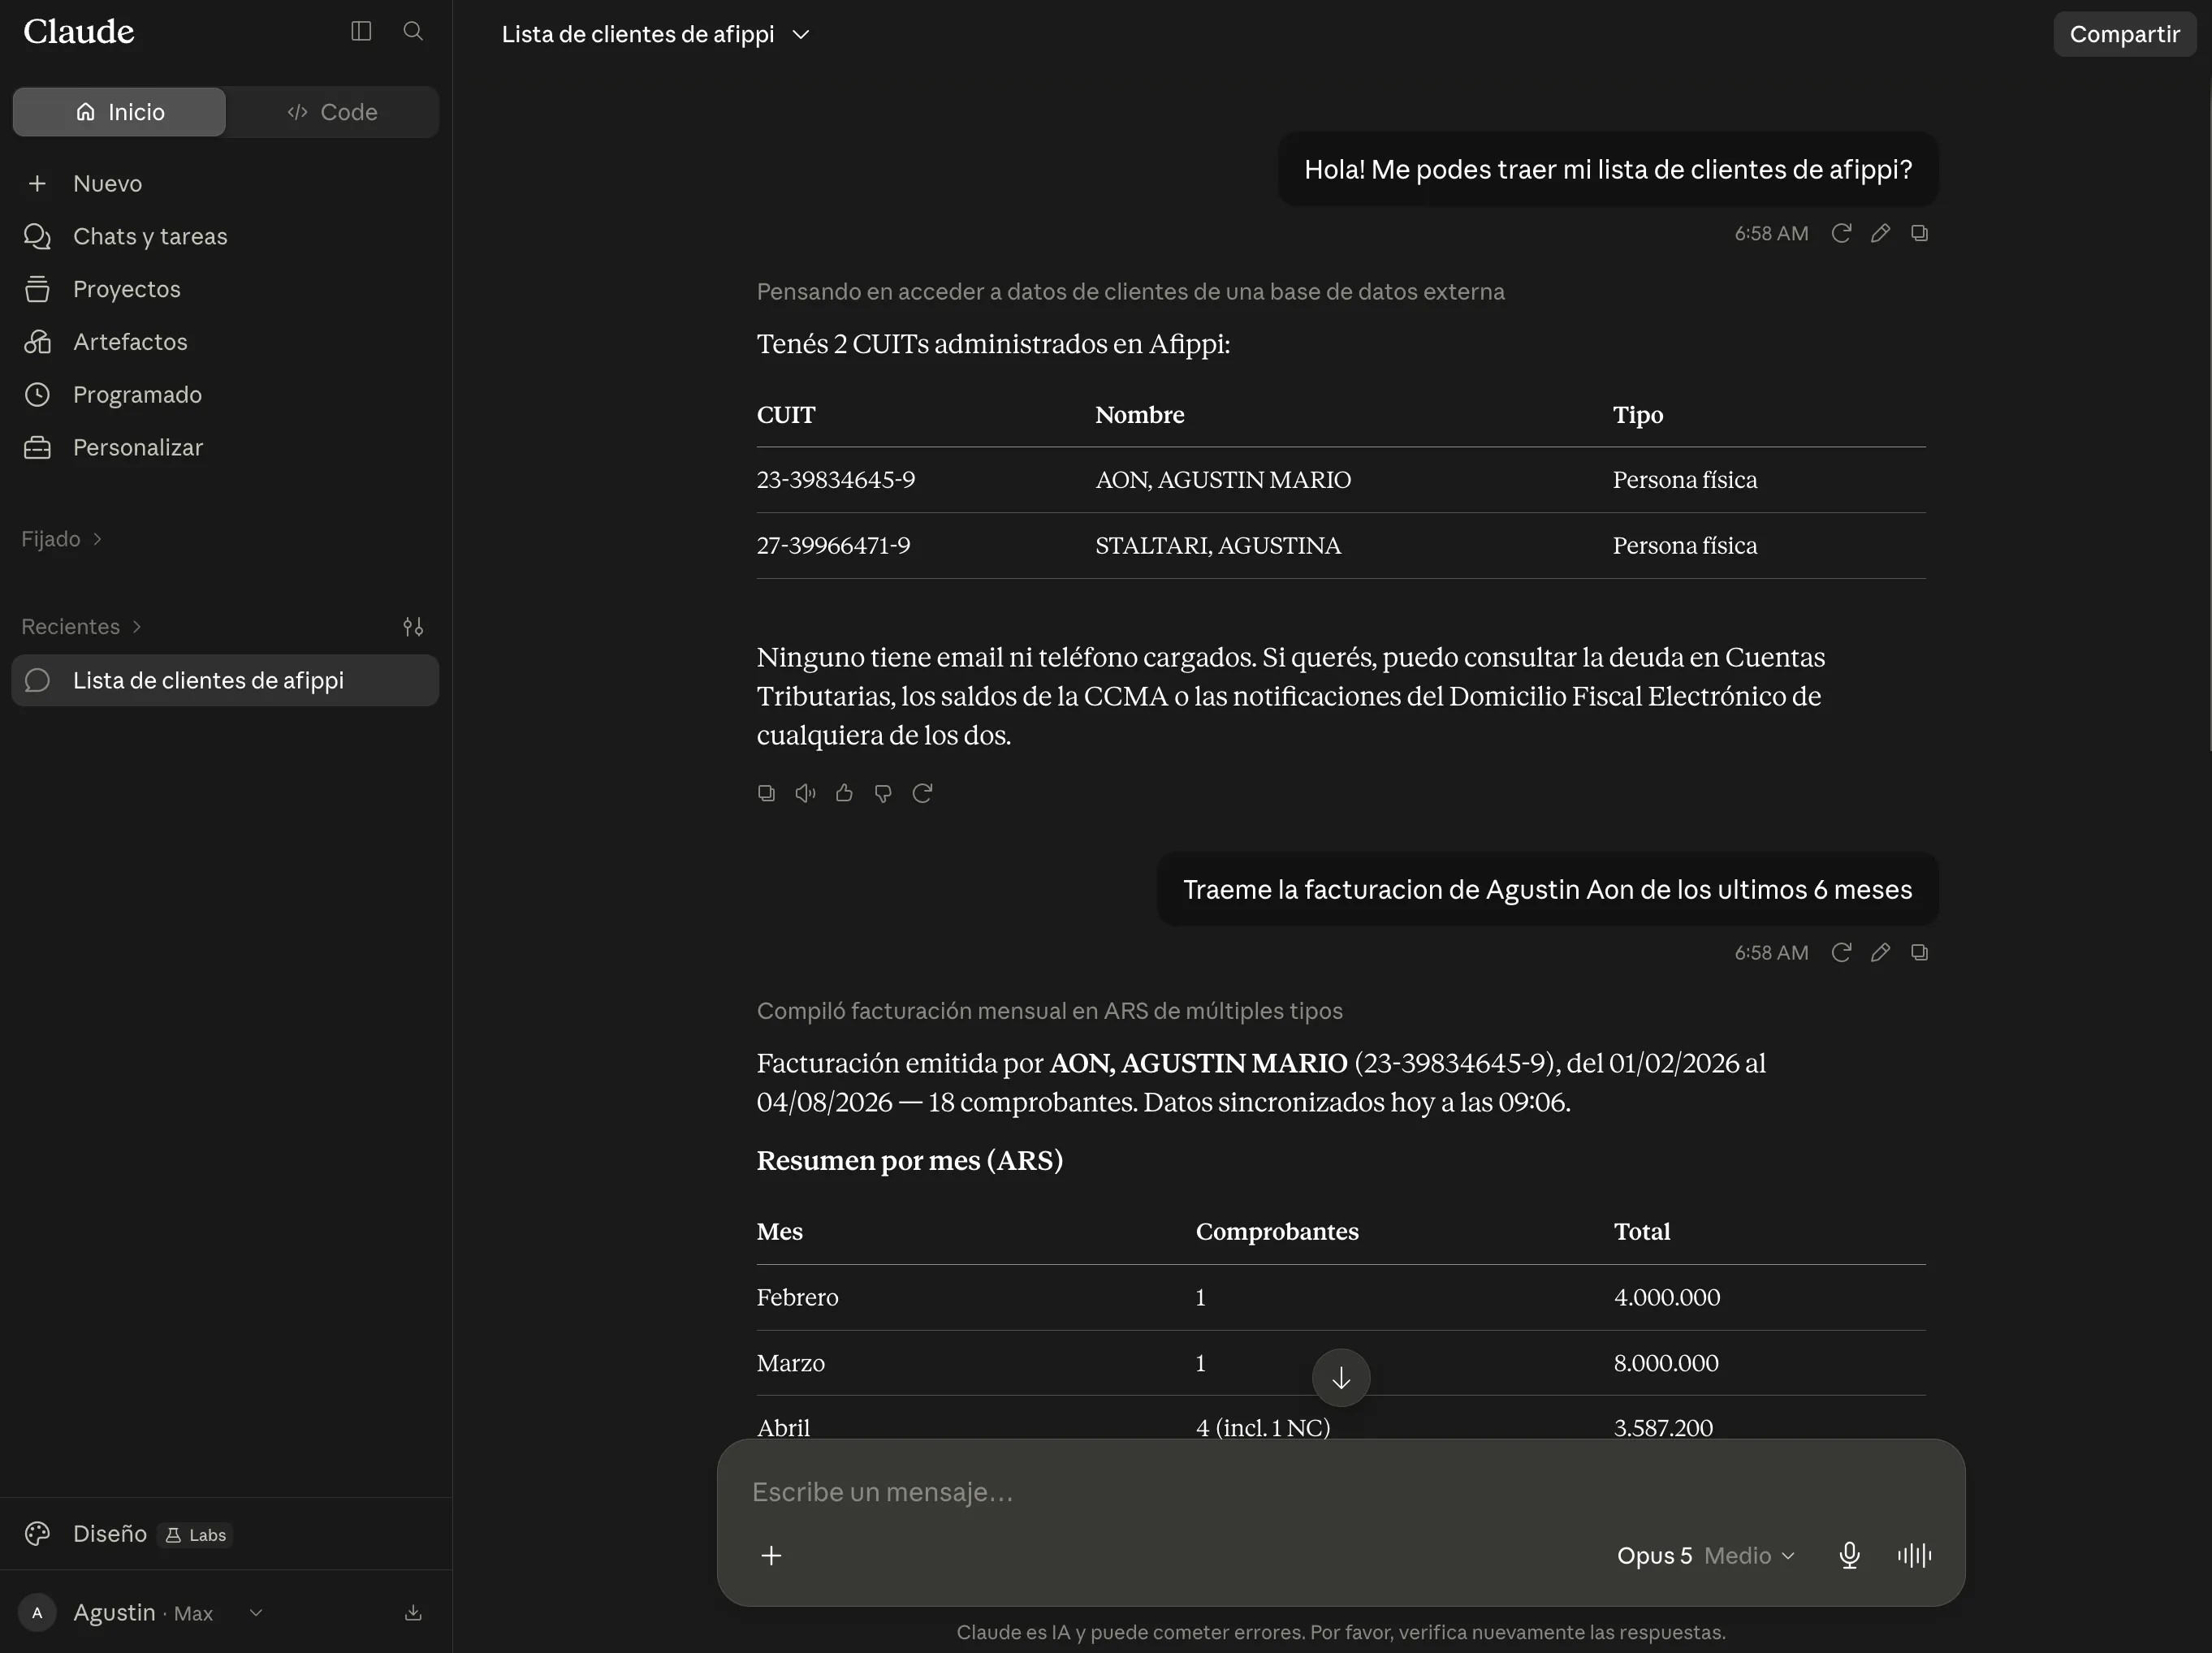
Task: Copy the facturacion de Agustin Aon message
Action: tap(1919, 952)
